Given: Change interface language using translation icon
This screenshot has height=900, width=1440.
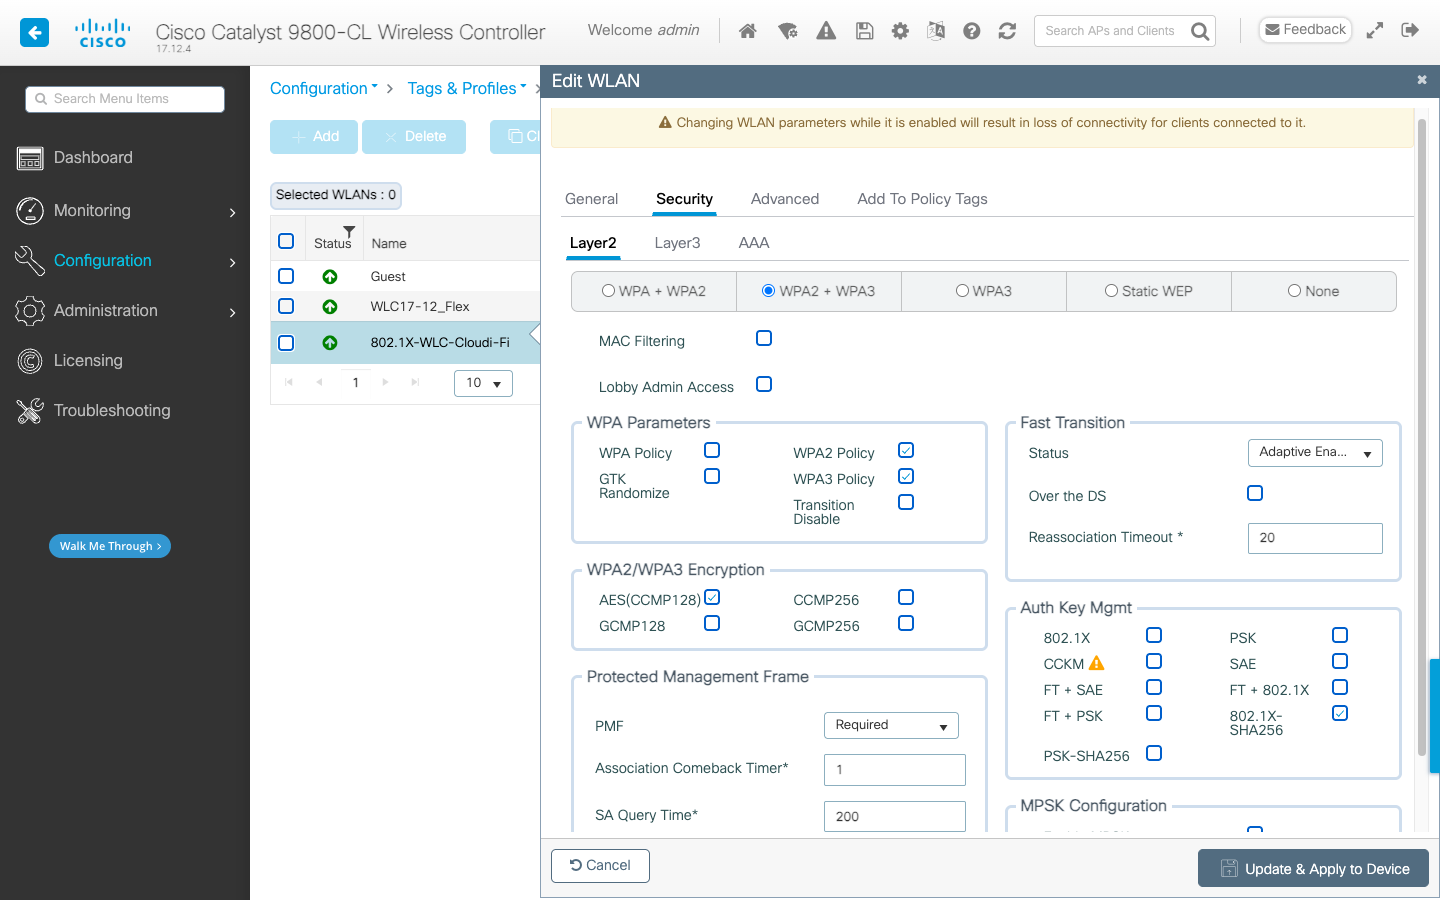Looking at the screenshot, I should click(x=936, y=30).
